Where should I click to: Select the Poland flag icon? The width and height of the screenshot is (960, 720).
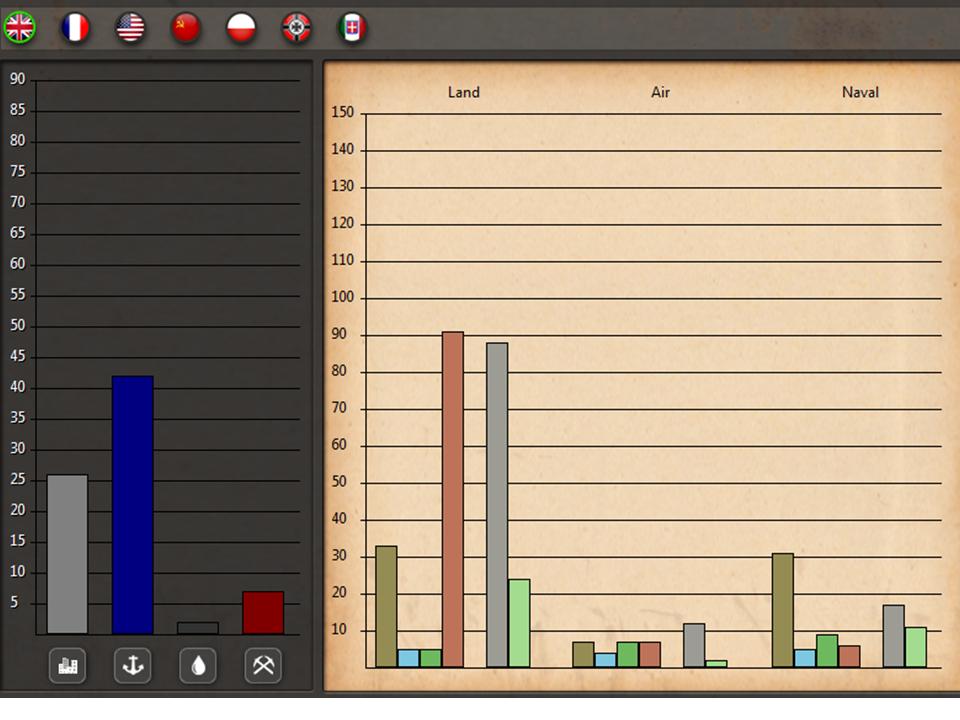241,28
